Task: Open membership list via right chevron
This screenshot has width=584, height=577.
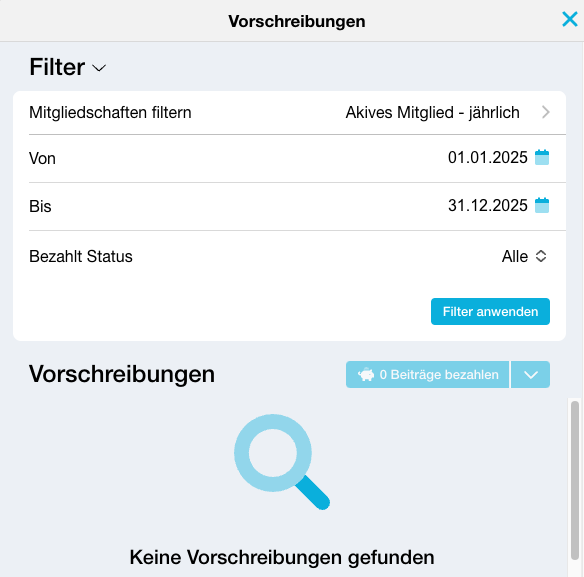Action: click(546, 112)
